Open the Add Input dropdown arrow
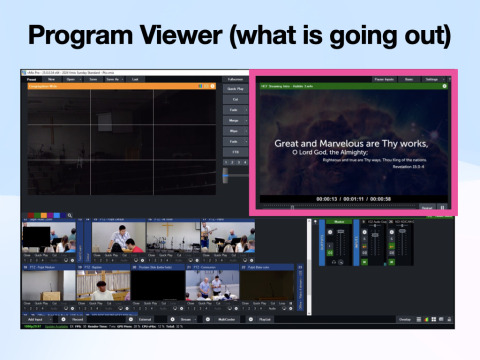This screenshot has height=360, width=480. pos(51,319)
